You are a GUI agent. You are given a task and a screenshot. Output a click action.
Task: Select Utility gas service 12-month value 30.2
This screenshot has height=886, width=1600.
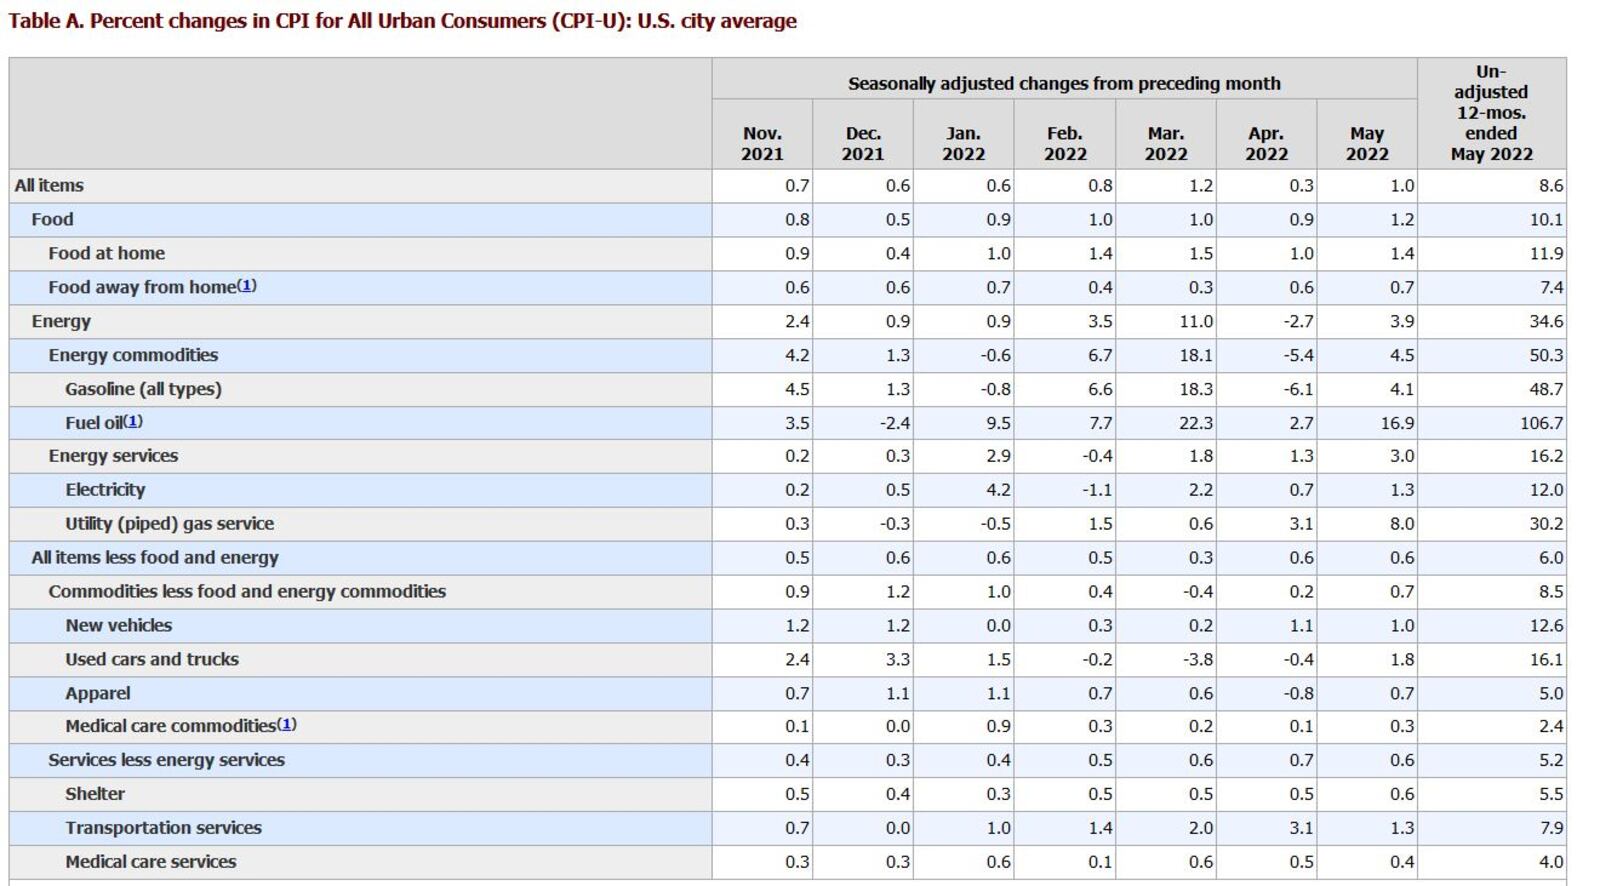pyautogui.click(x=1546, y=524)
